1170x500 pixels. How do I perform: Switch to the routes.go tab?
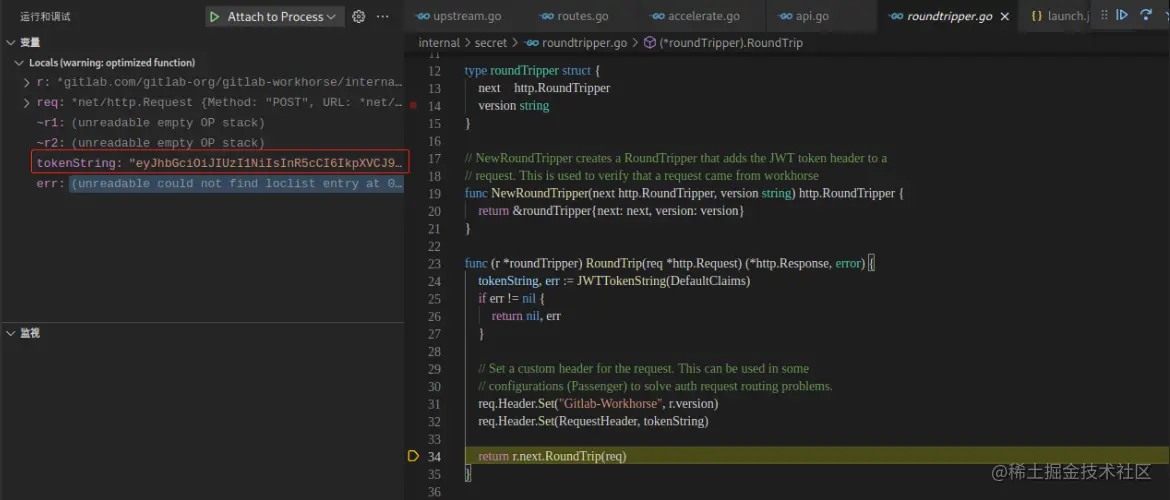click(x=574, y=16)
